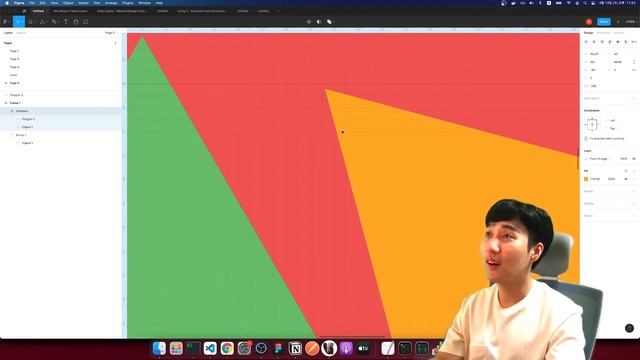The width and height of the screenshot is (640, 360).
Task: Open the Figma main menu icon
Action: (5, 22)
